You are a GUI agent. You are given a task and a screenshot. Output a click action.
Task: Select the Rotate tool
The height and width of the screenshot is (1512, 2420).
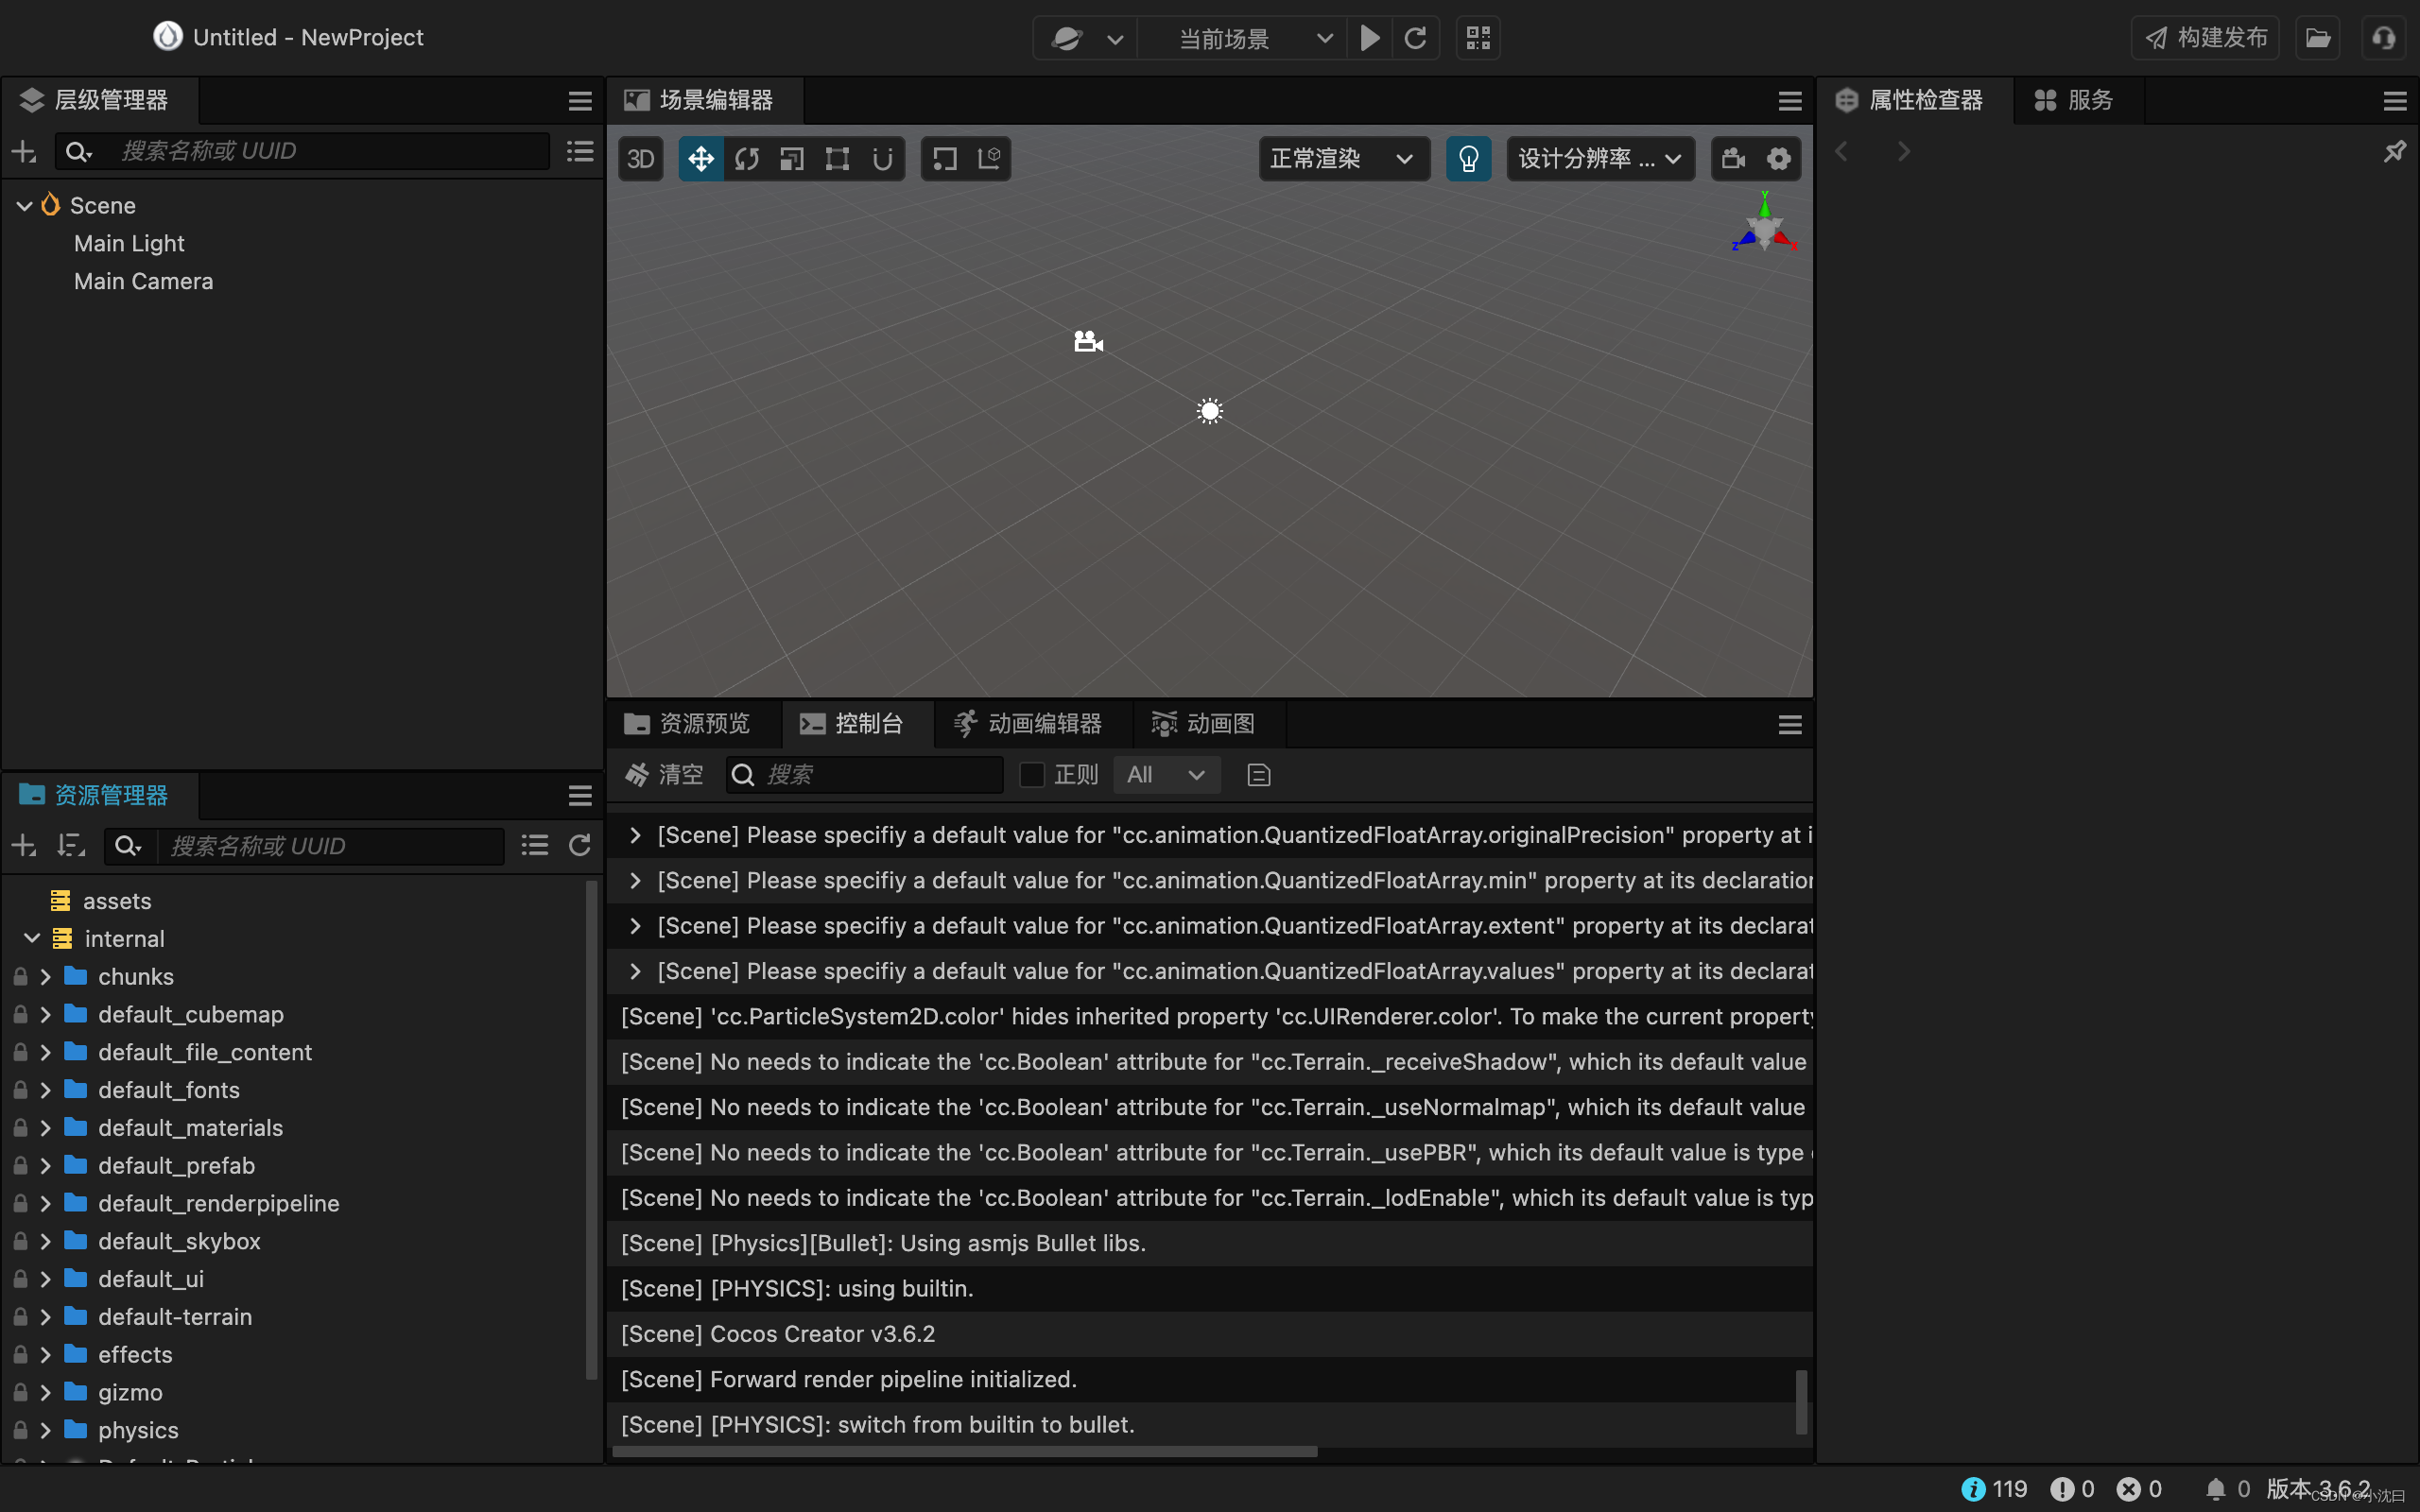click(747, 158)
